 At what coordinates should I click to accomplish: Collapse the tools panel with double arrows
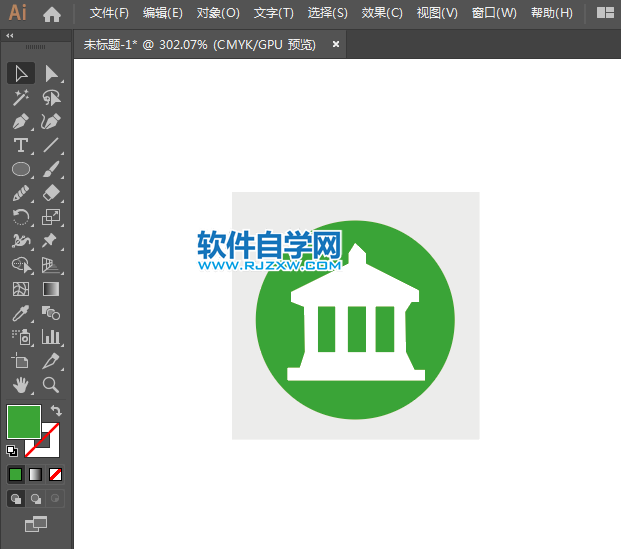pyautogui.click(x=10, y=35)
